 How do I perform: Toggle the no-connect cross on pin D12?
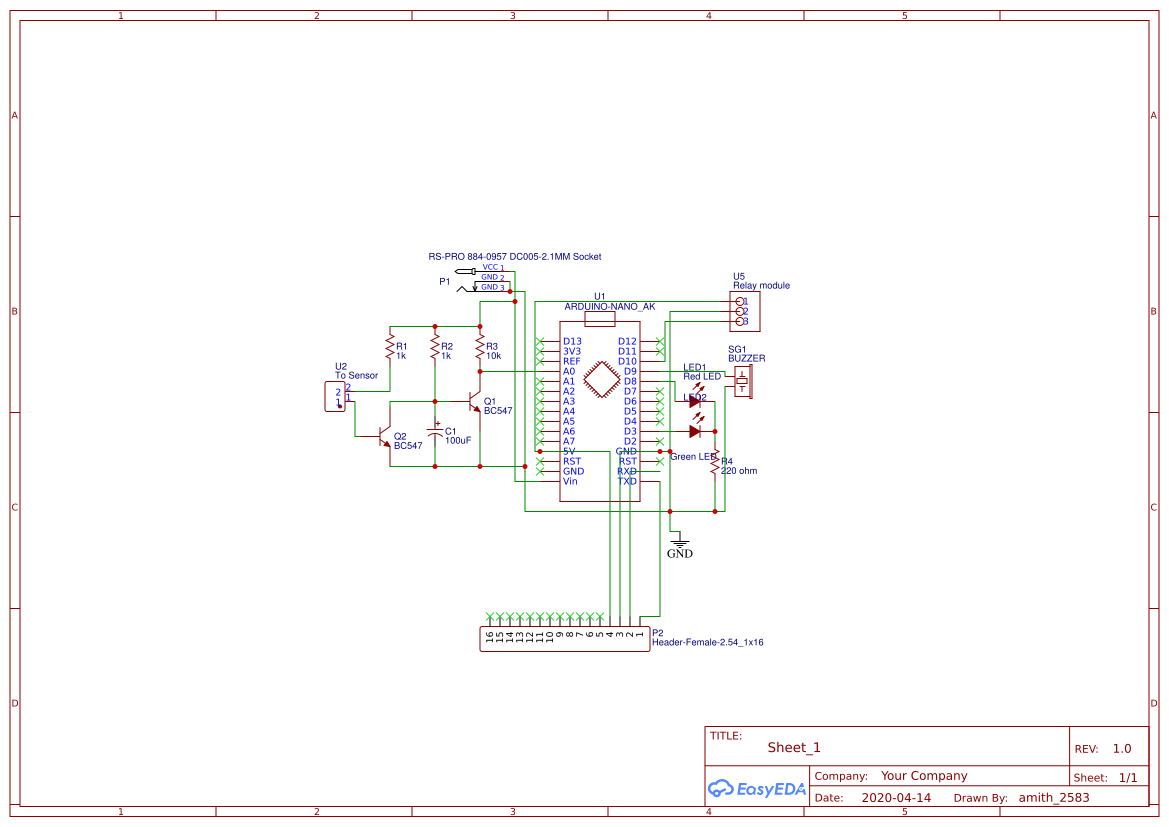point(659,341)
